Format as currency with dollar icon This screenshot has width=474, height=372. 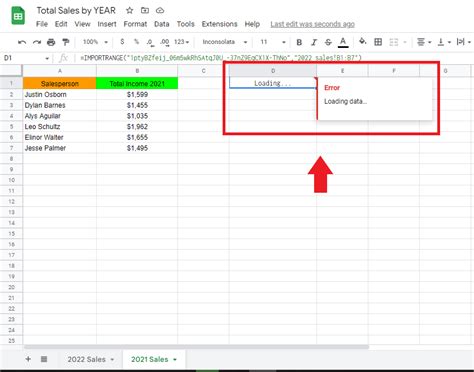(122, 42)
